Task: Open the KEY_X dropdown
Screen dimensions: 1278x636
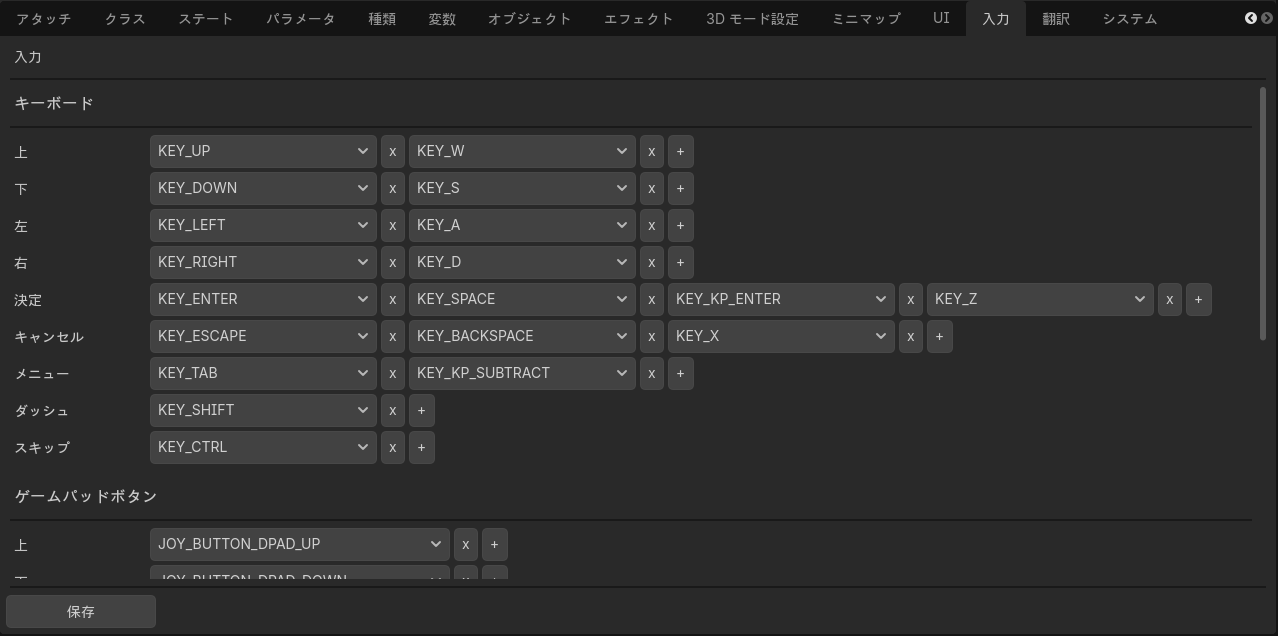Action: 781,336
